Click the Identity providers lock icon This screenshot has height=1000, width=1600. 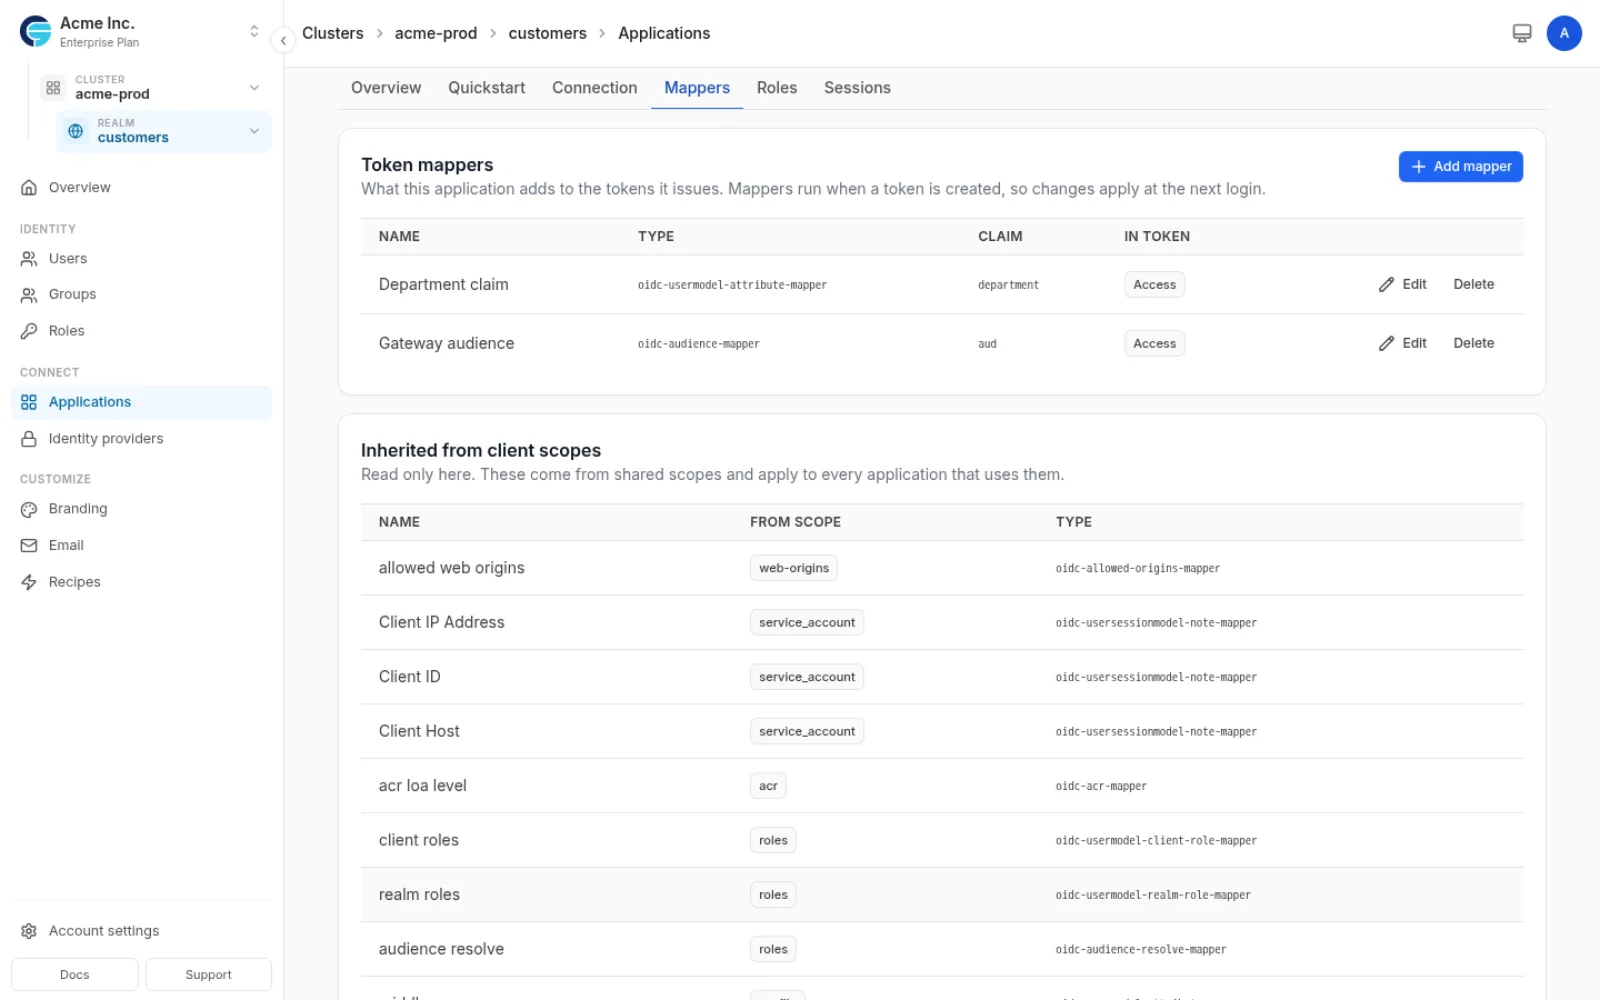pos(29,439)
